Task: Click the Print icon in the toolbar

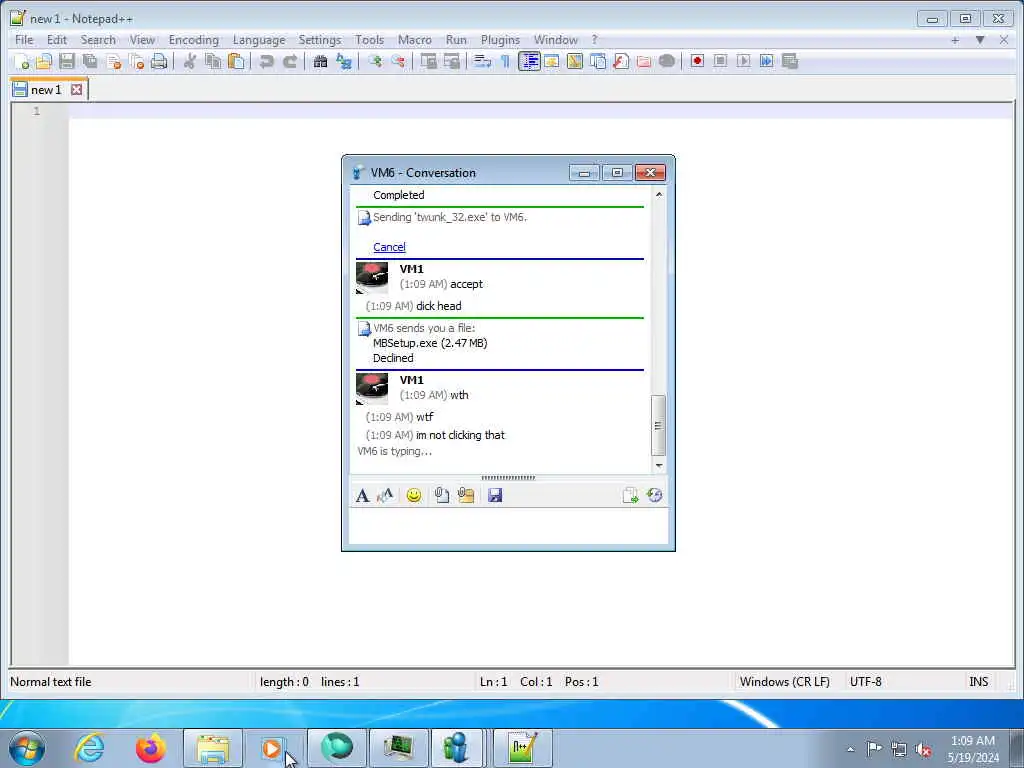Action: pos(159,61)
